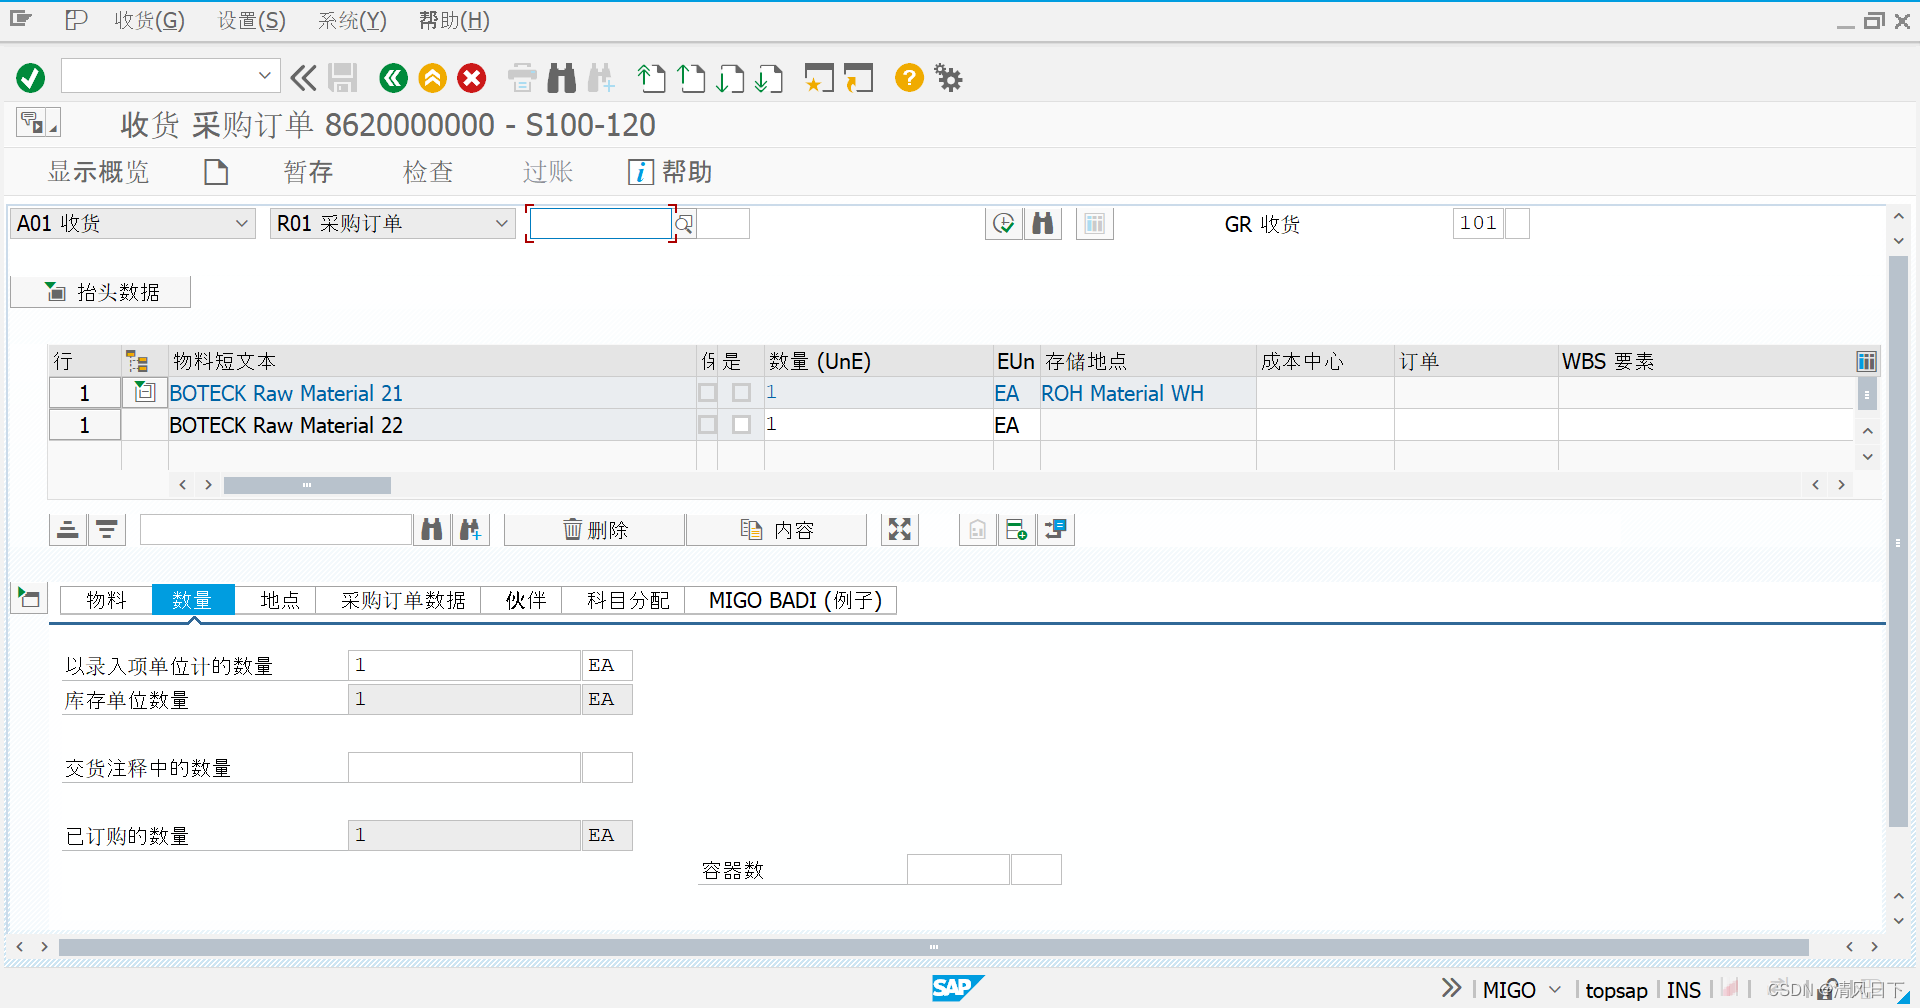Click the green checkmark Enter icon
Image resolution: width=1920 pixels, height=1008 pixels.
[31, 78]
